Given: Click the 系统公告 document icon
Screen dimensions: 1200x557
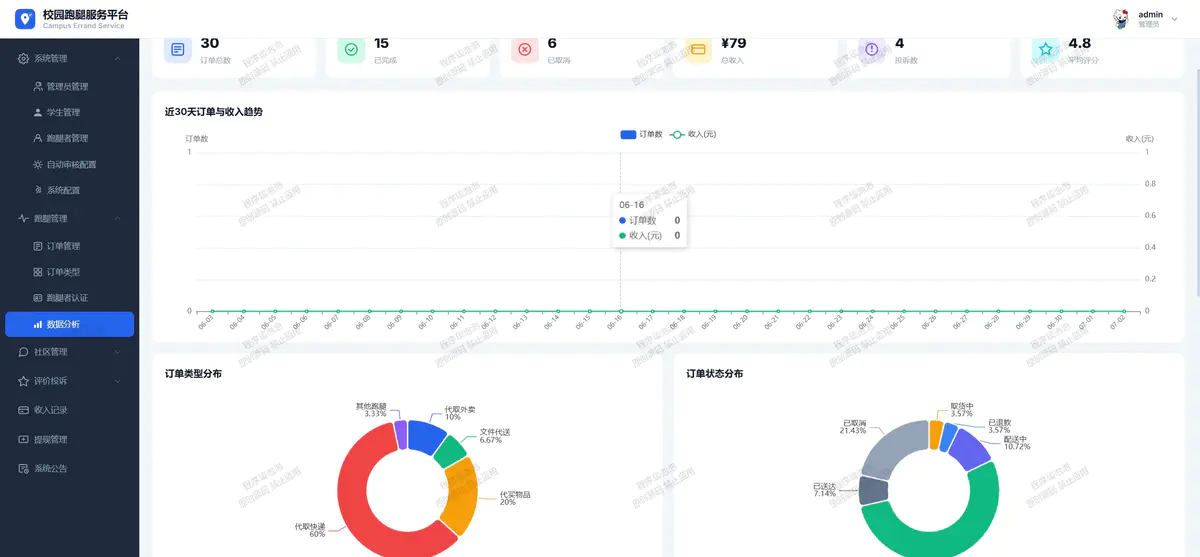Looking at the screenshot, I should tap(24, 468).
